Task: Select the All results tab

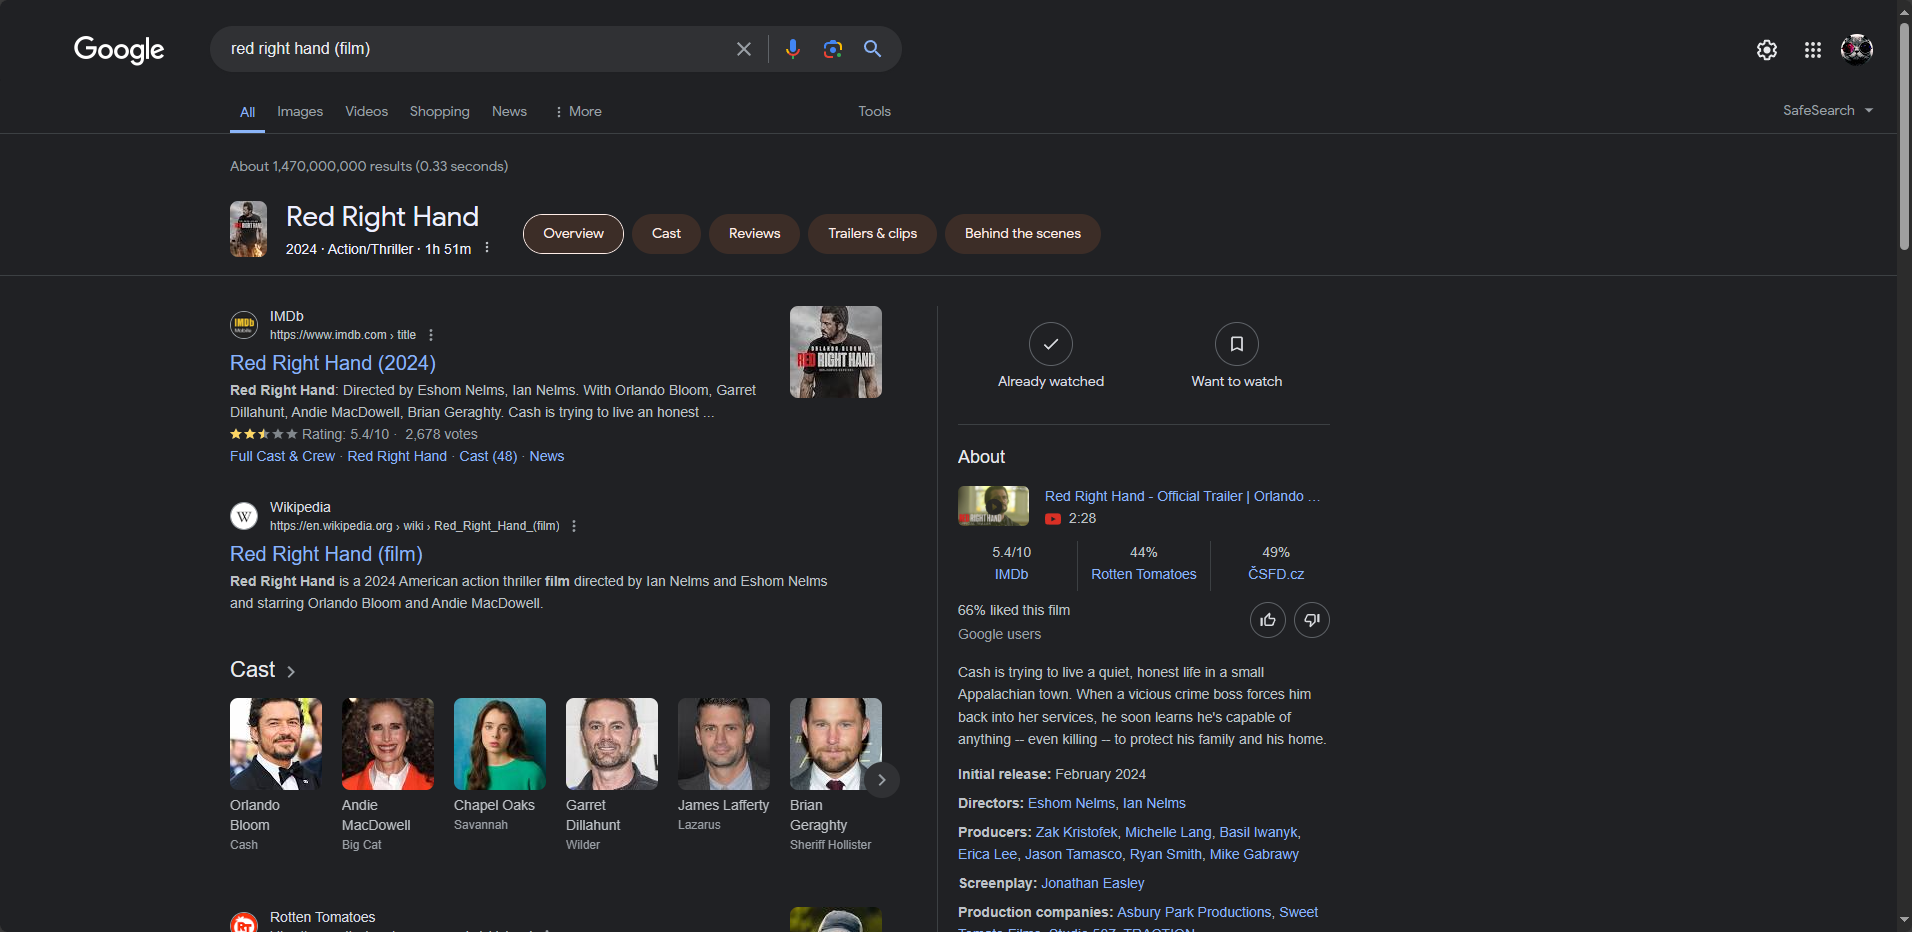Action: 247,113
